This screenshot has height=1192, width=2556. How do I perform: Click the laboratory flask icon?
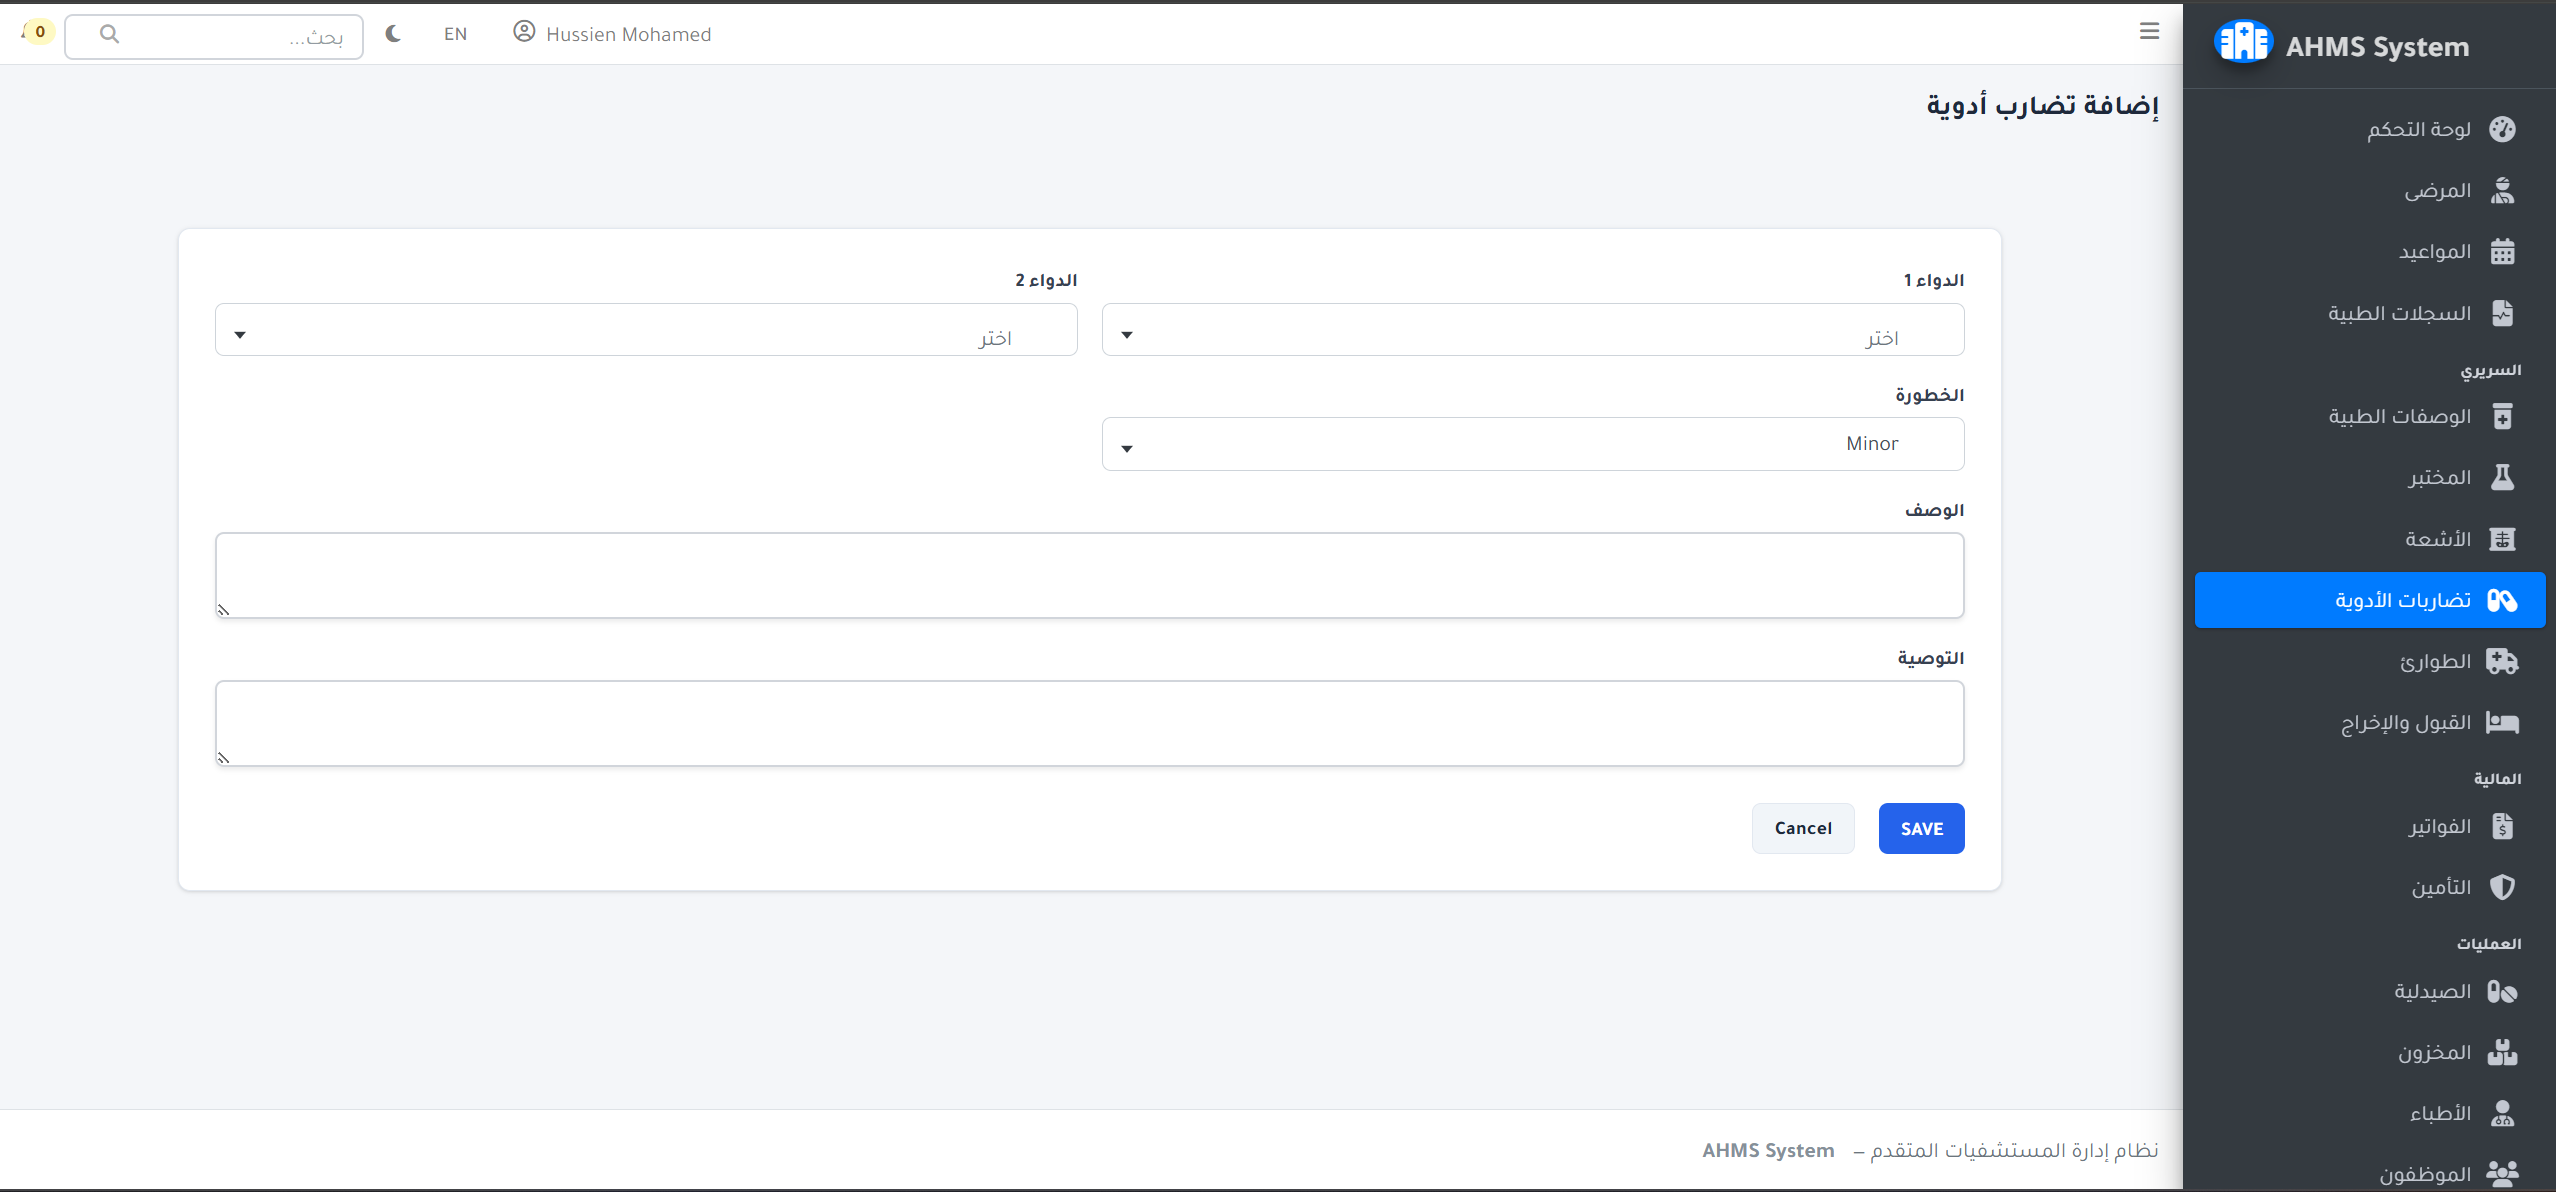click(2501, 477)
